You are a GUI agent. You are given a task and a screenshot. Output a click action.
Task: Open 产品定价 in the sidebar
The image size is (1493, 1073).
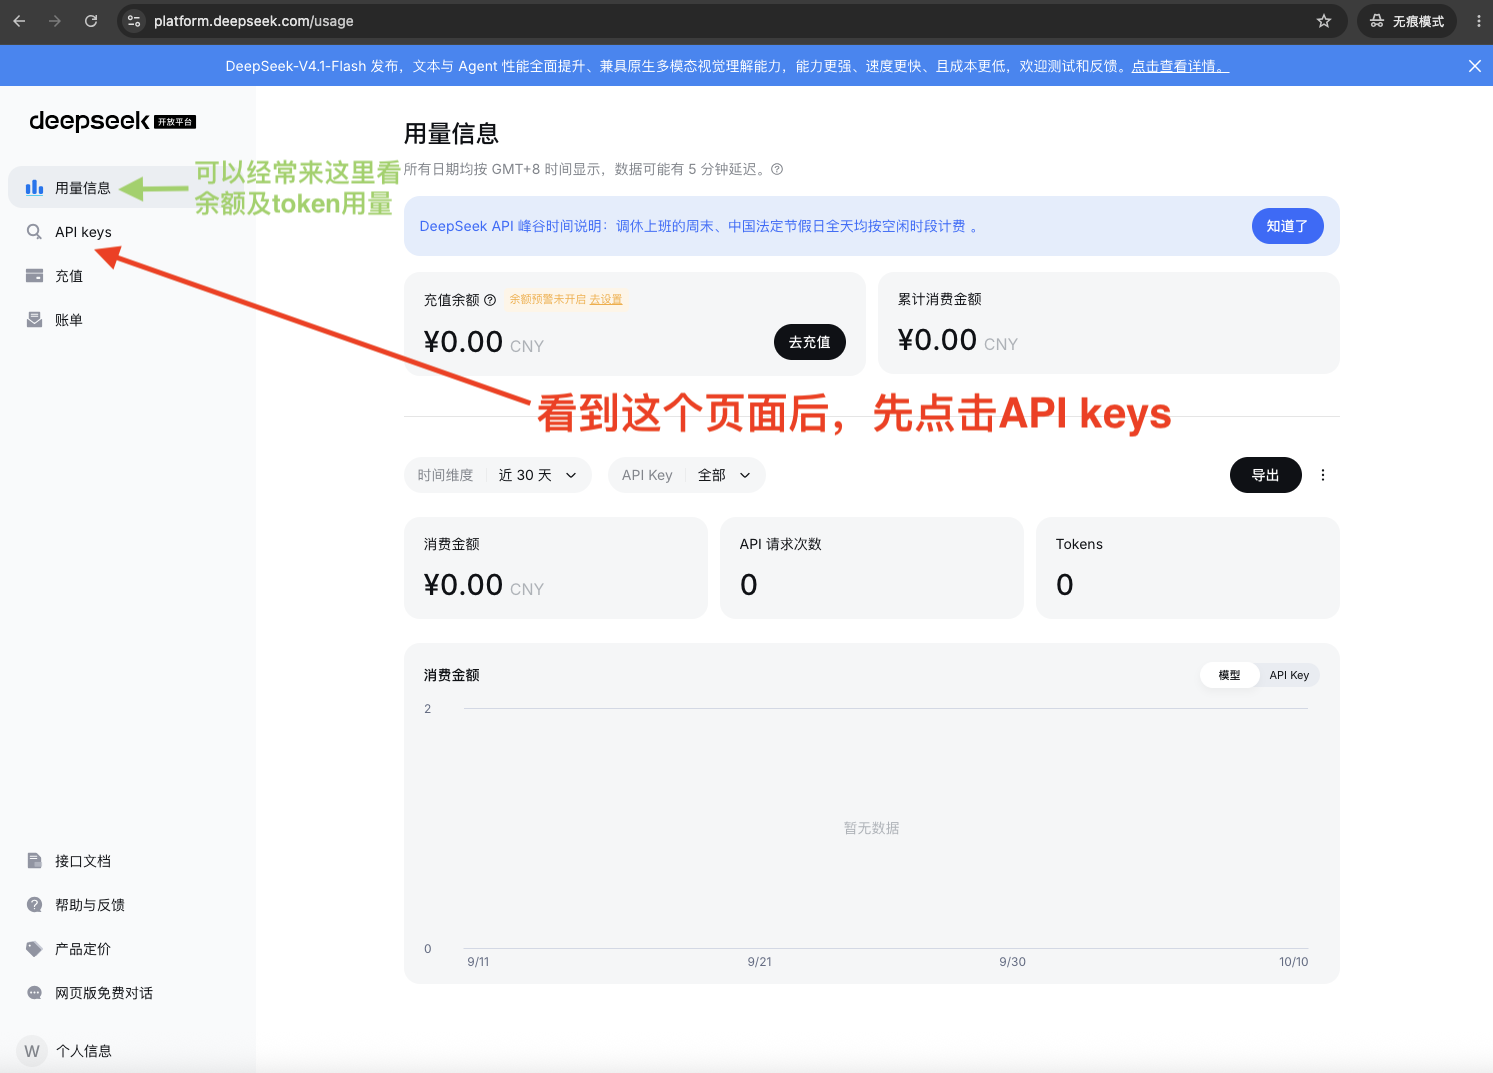(x=83, y=949)
